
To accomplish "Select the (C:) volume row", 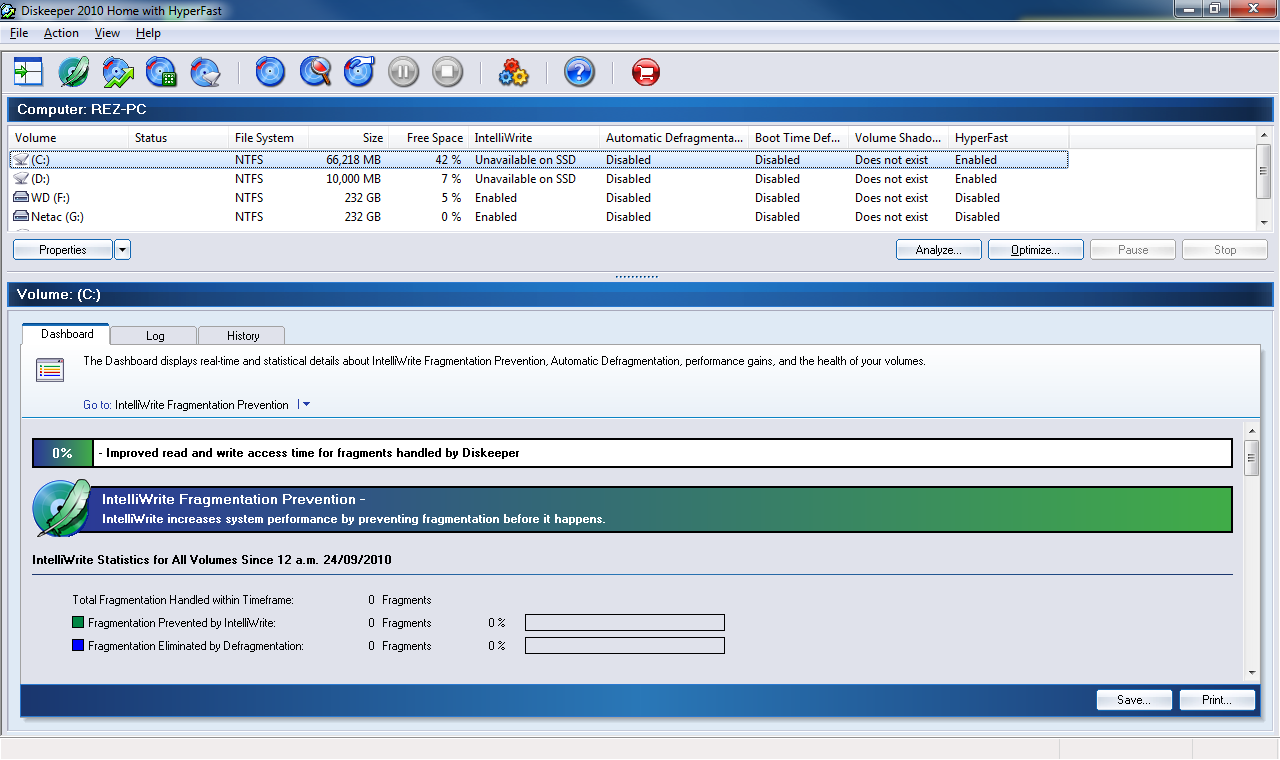I will (x=539, y=160).
